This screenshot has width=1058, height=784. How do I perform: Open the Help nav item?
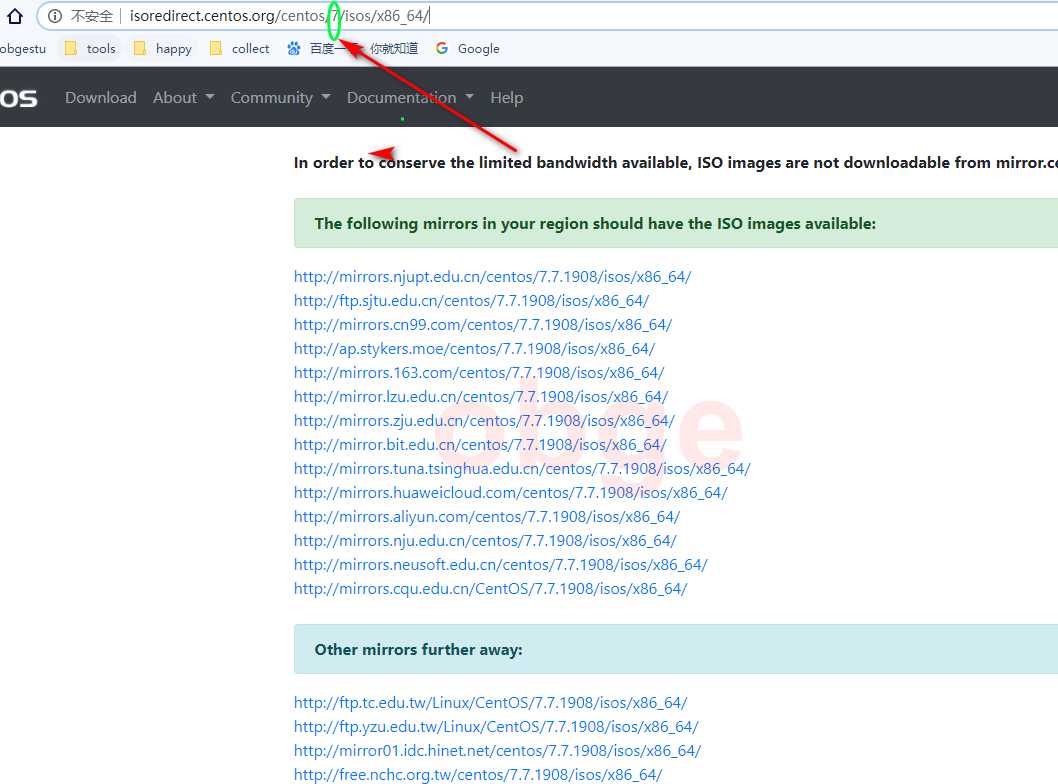507,98
